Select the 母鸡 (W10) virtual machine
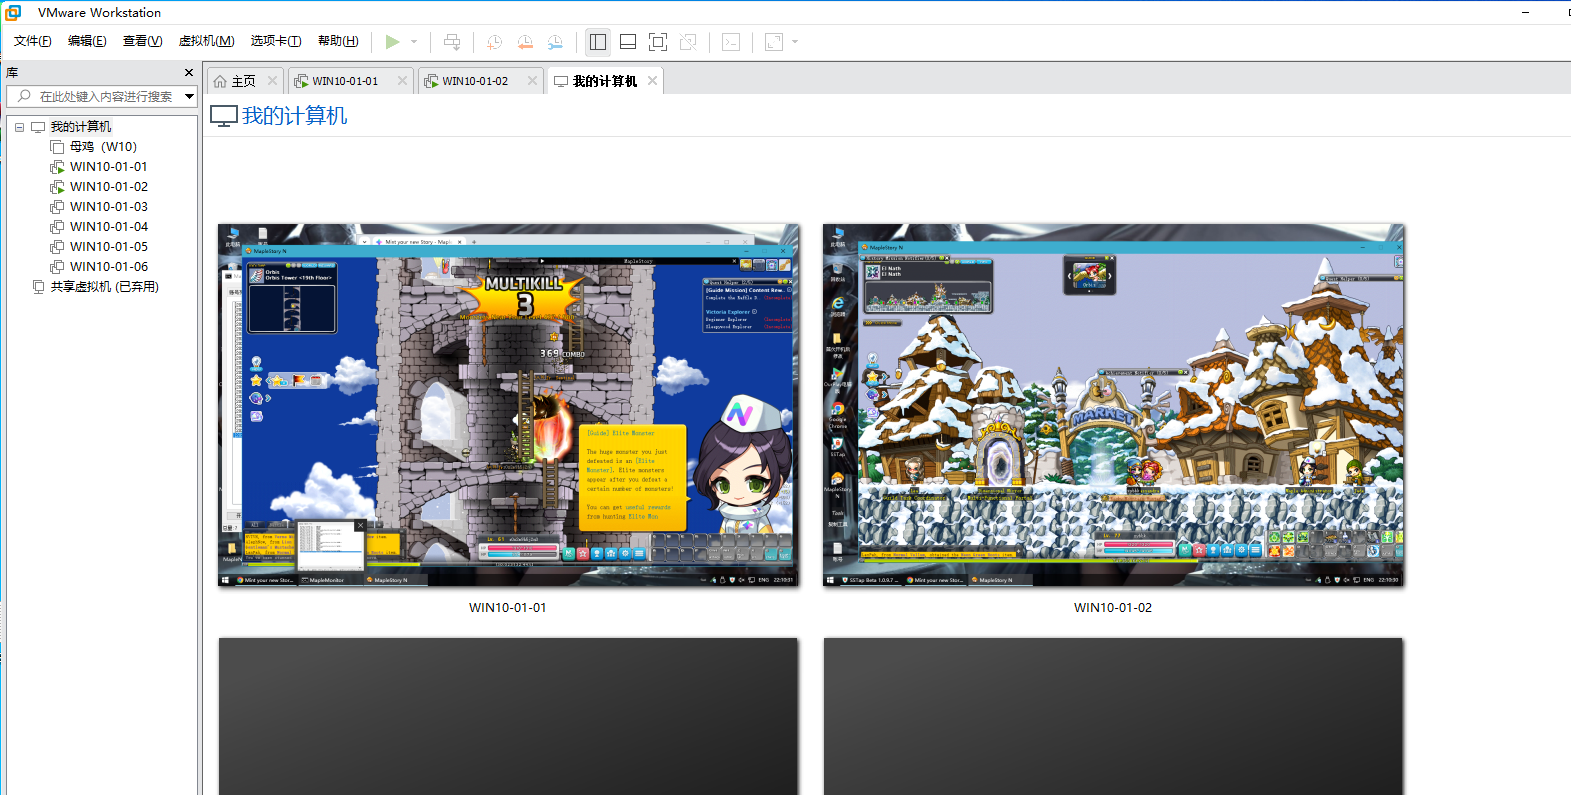Screen dimensions: 1571x795 [103, 147]
